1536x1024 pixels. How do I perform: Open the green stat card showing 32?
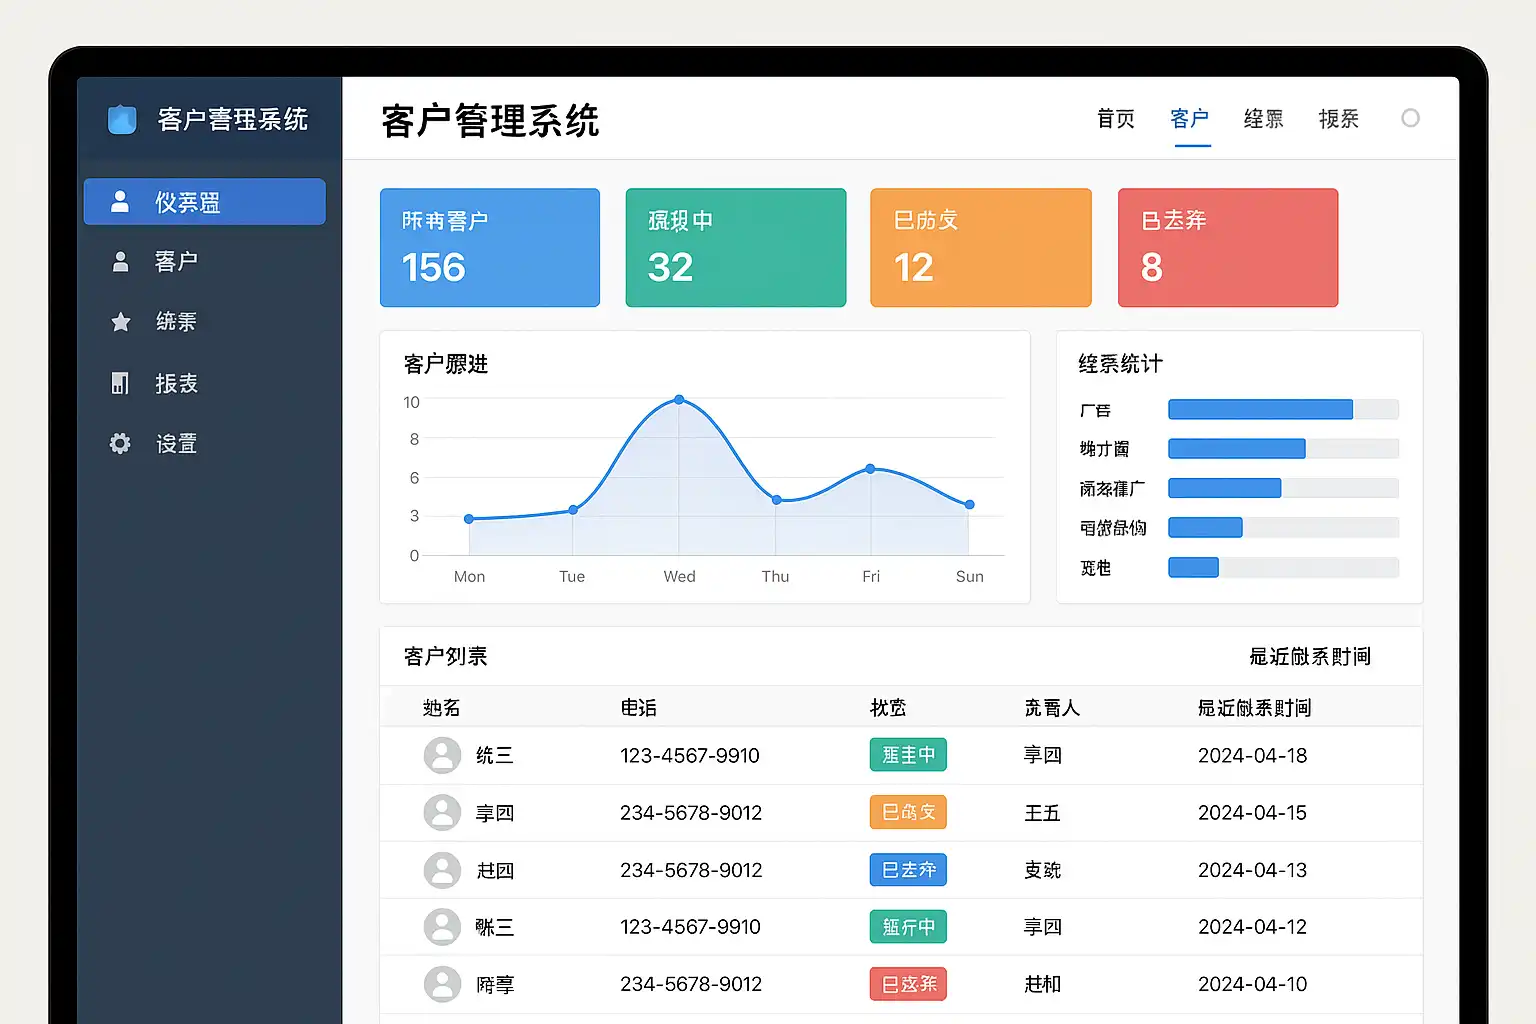[736, 247]
